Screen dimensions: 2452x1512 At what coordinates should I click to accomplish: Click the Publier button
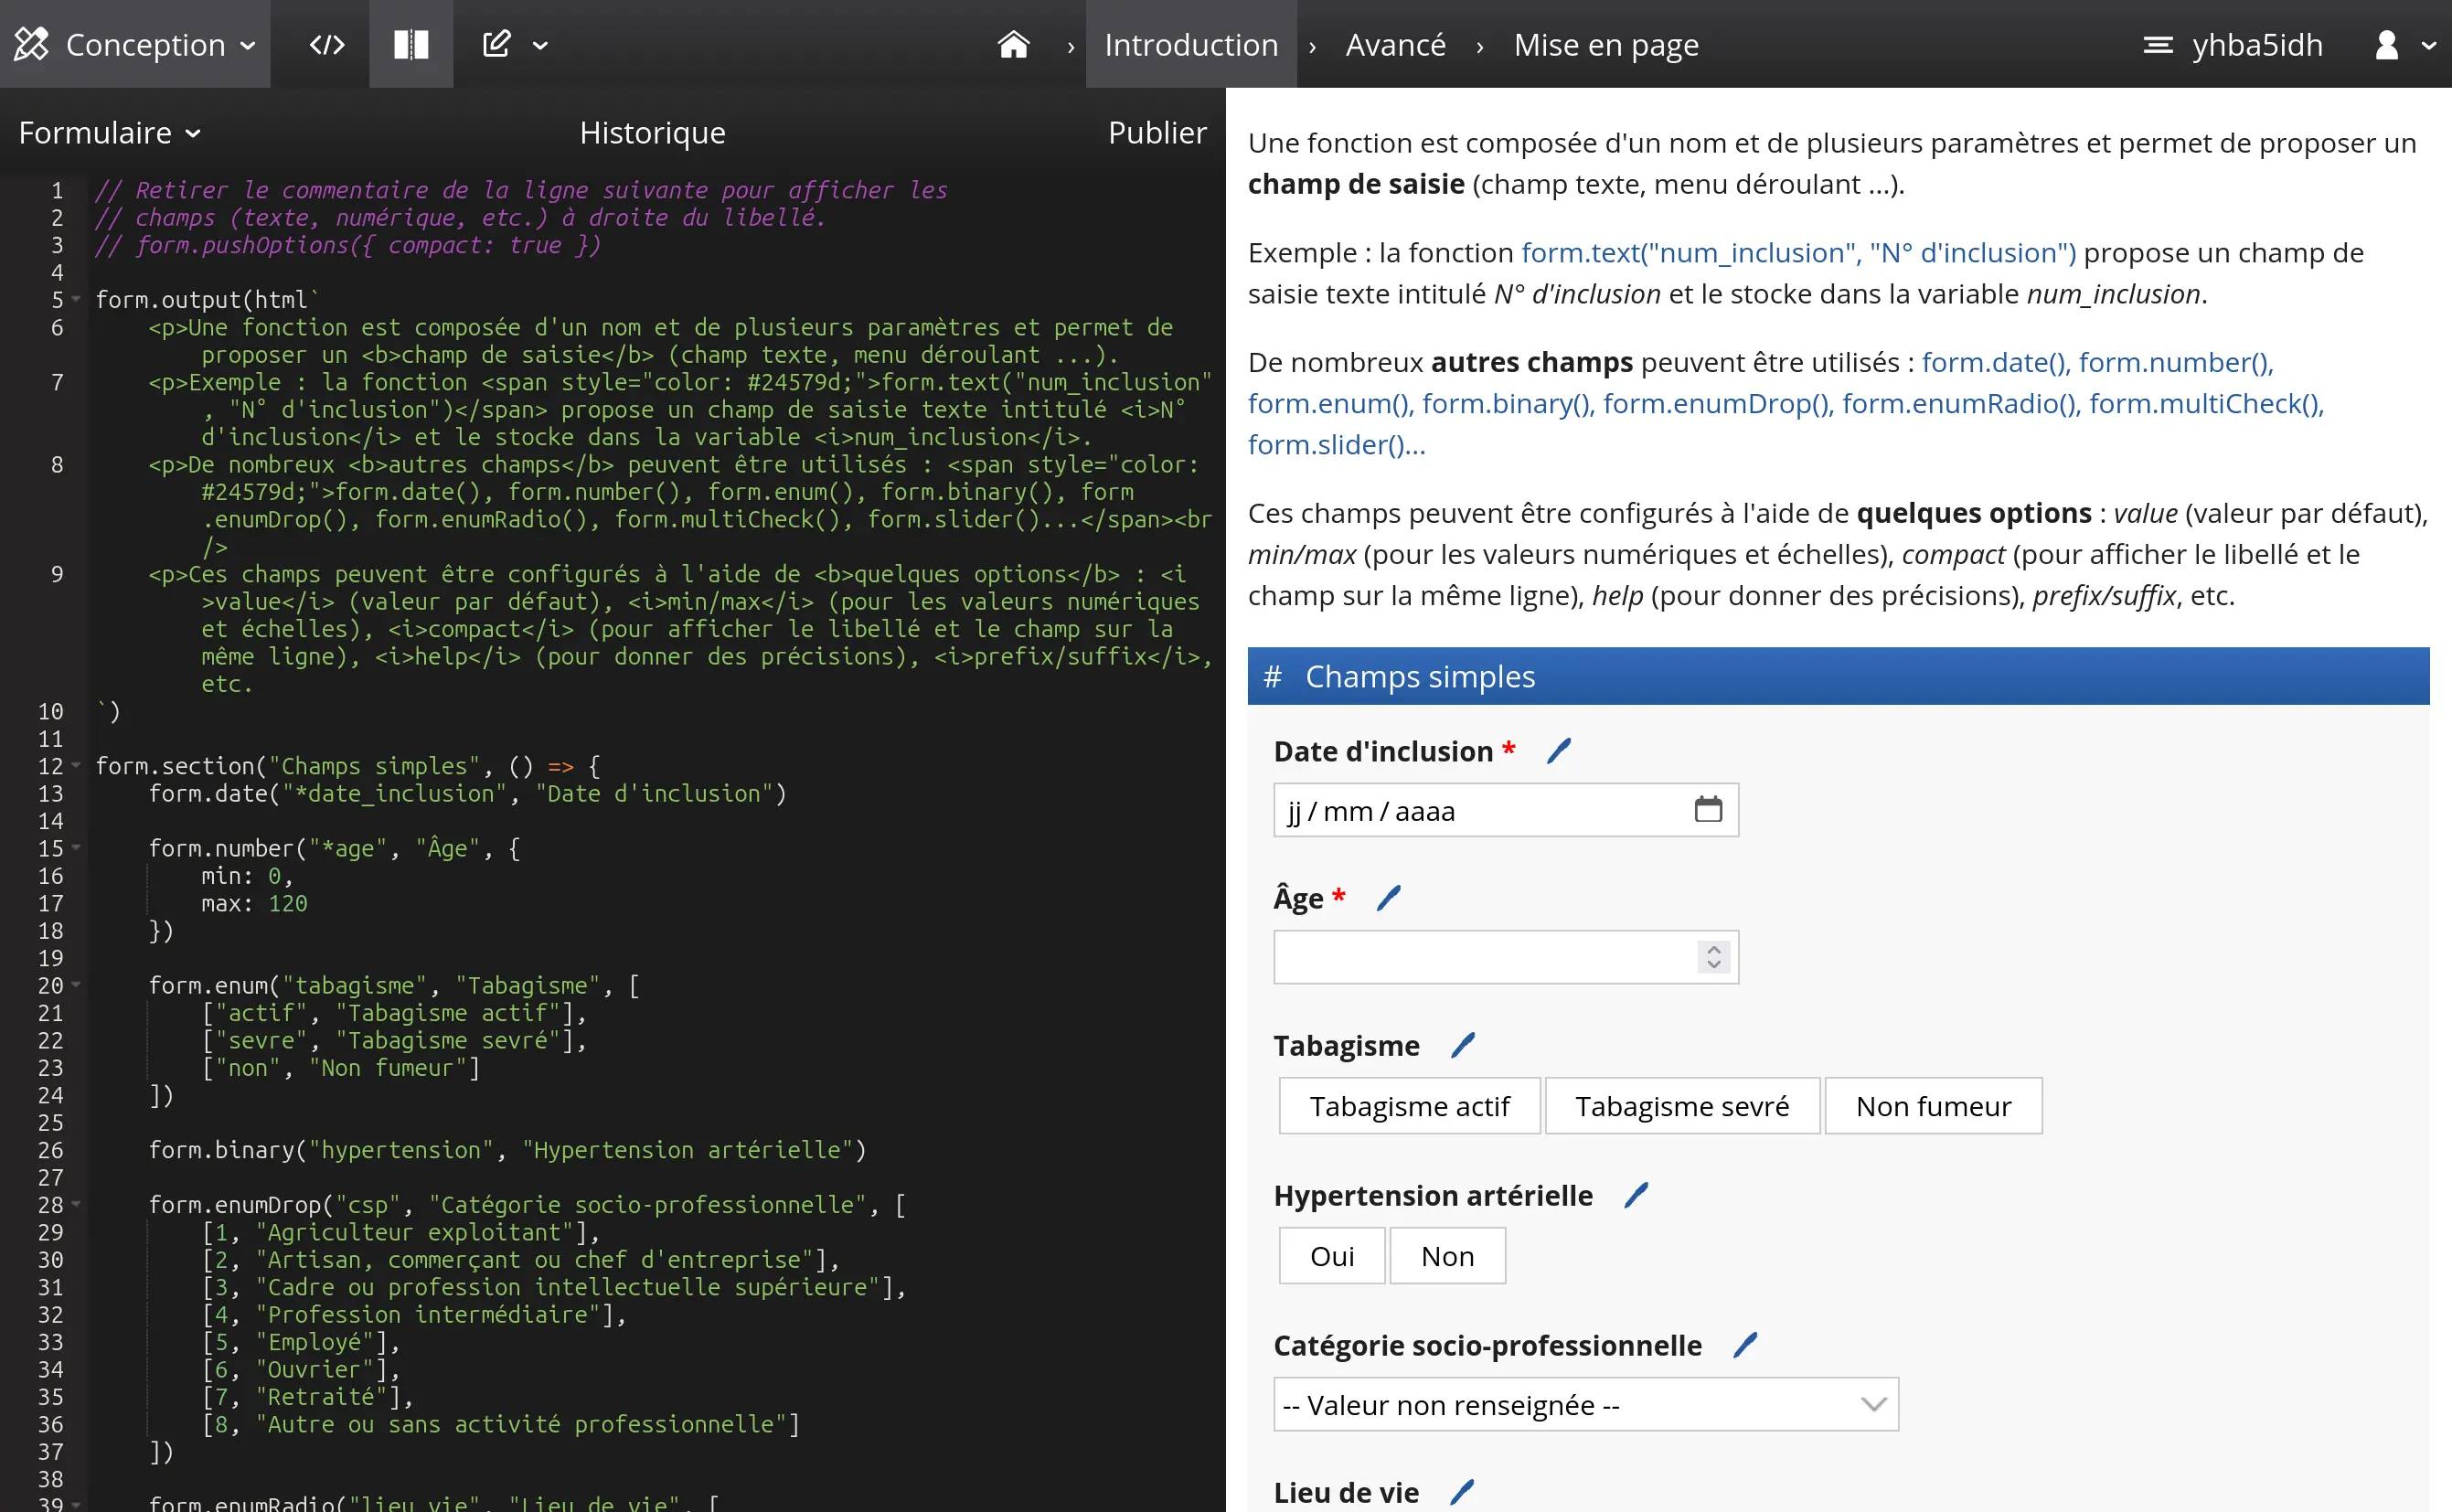coord(1156,133)
